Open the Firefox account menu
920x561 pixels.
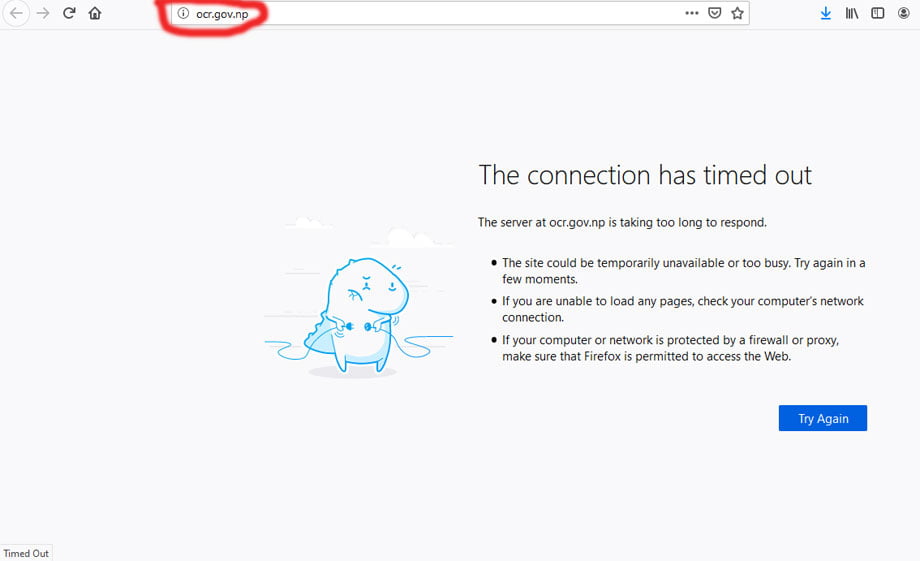click(x=904, y=14)
